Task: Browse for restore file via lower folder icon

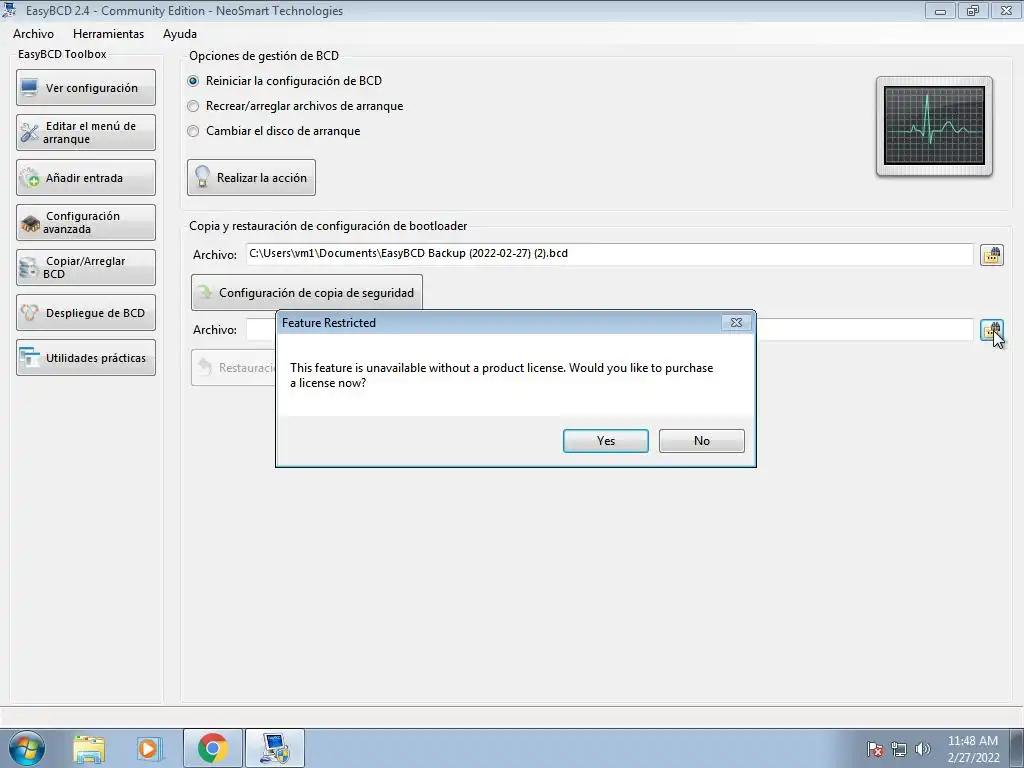Action: 992,330
